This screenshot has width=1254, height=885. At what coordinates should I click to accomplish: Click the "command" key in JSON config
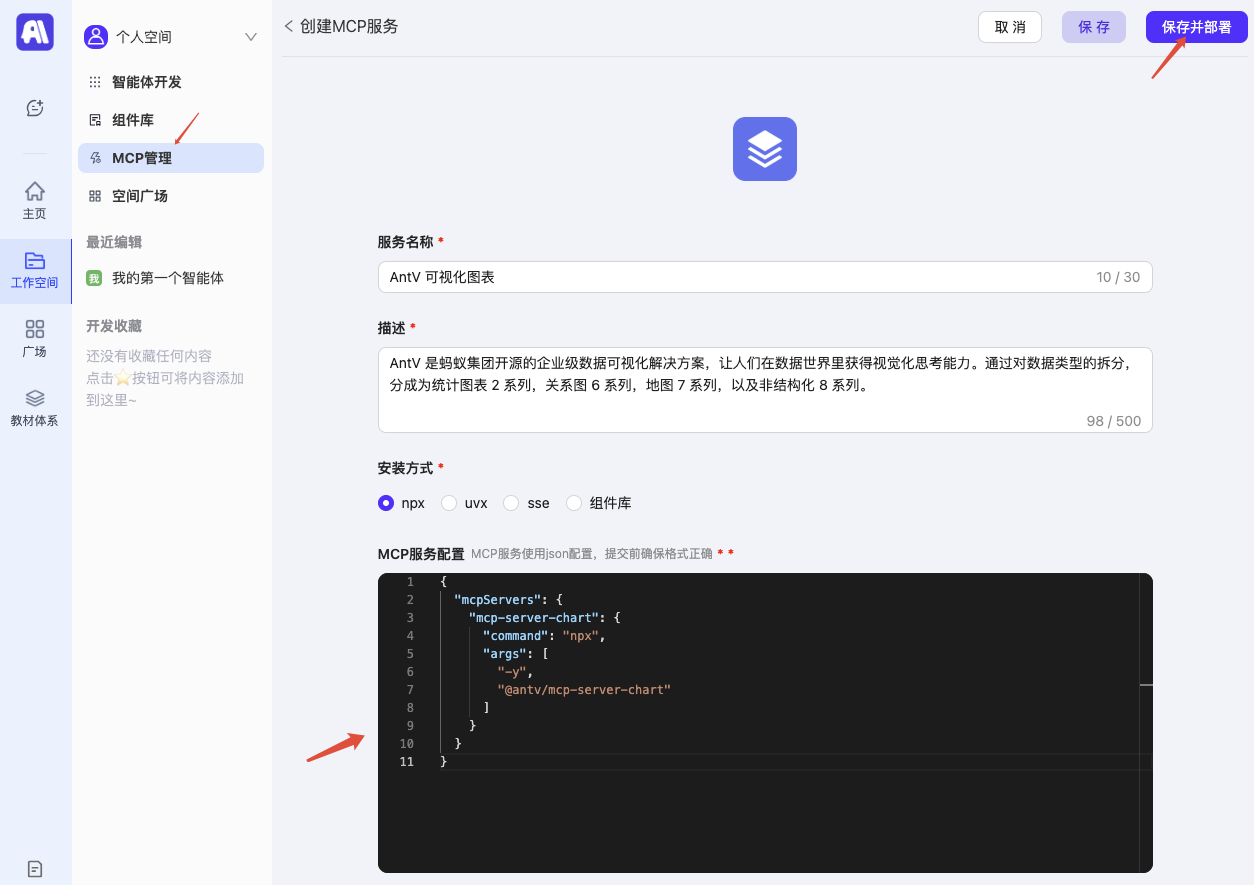point(515,636)
